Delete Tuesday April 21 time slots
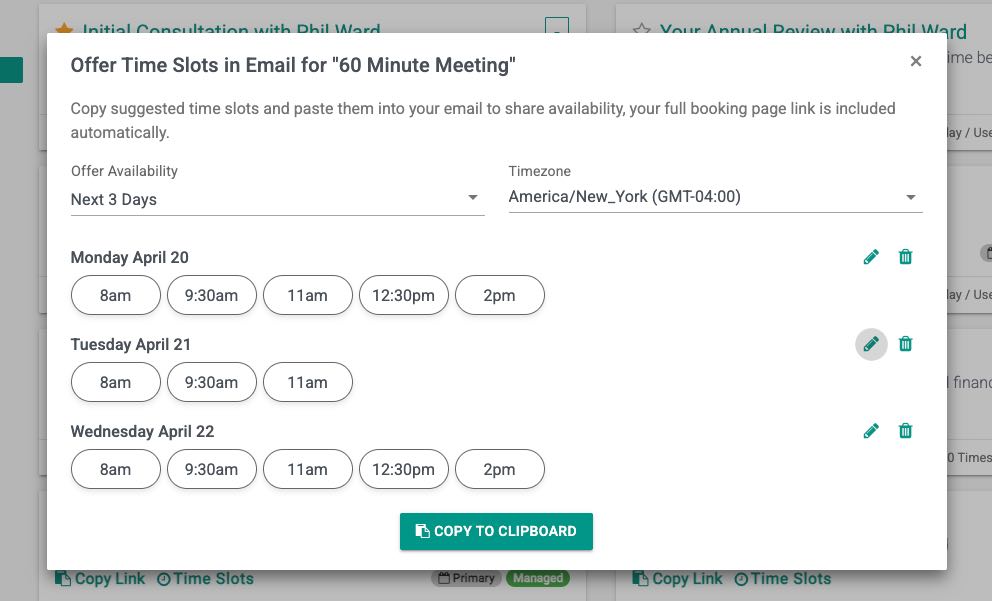Screen dimensions: 992x601 (905, 344)
